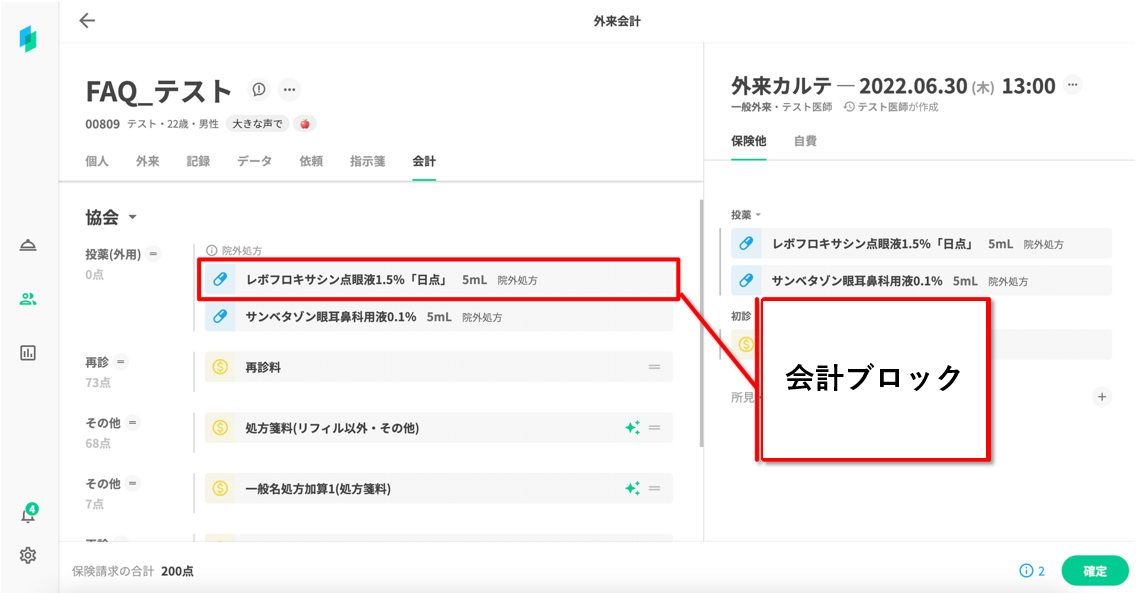Image resolution: width=1136 pixels, height=593 pixels.
Task: Click patient ID 00809 text
Action: 102,124
